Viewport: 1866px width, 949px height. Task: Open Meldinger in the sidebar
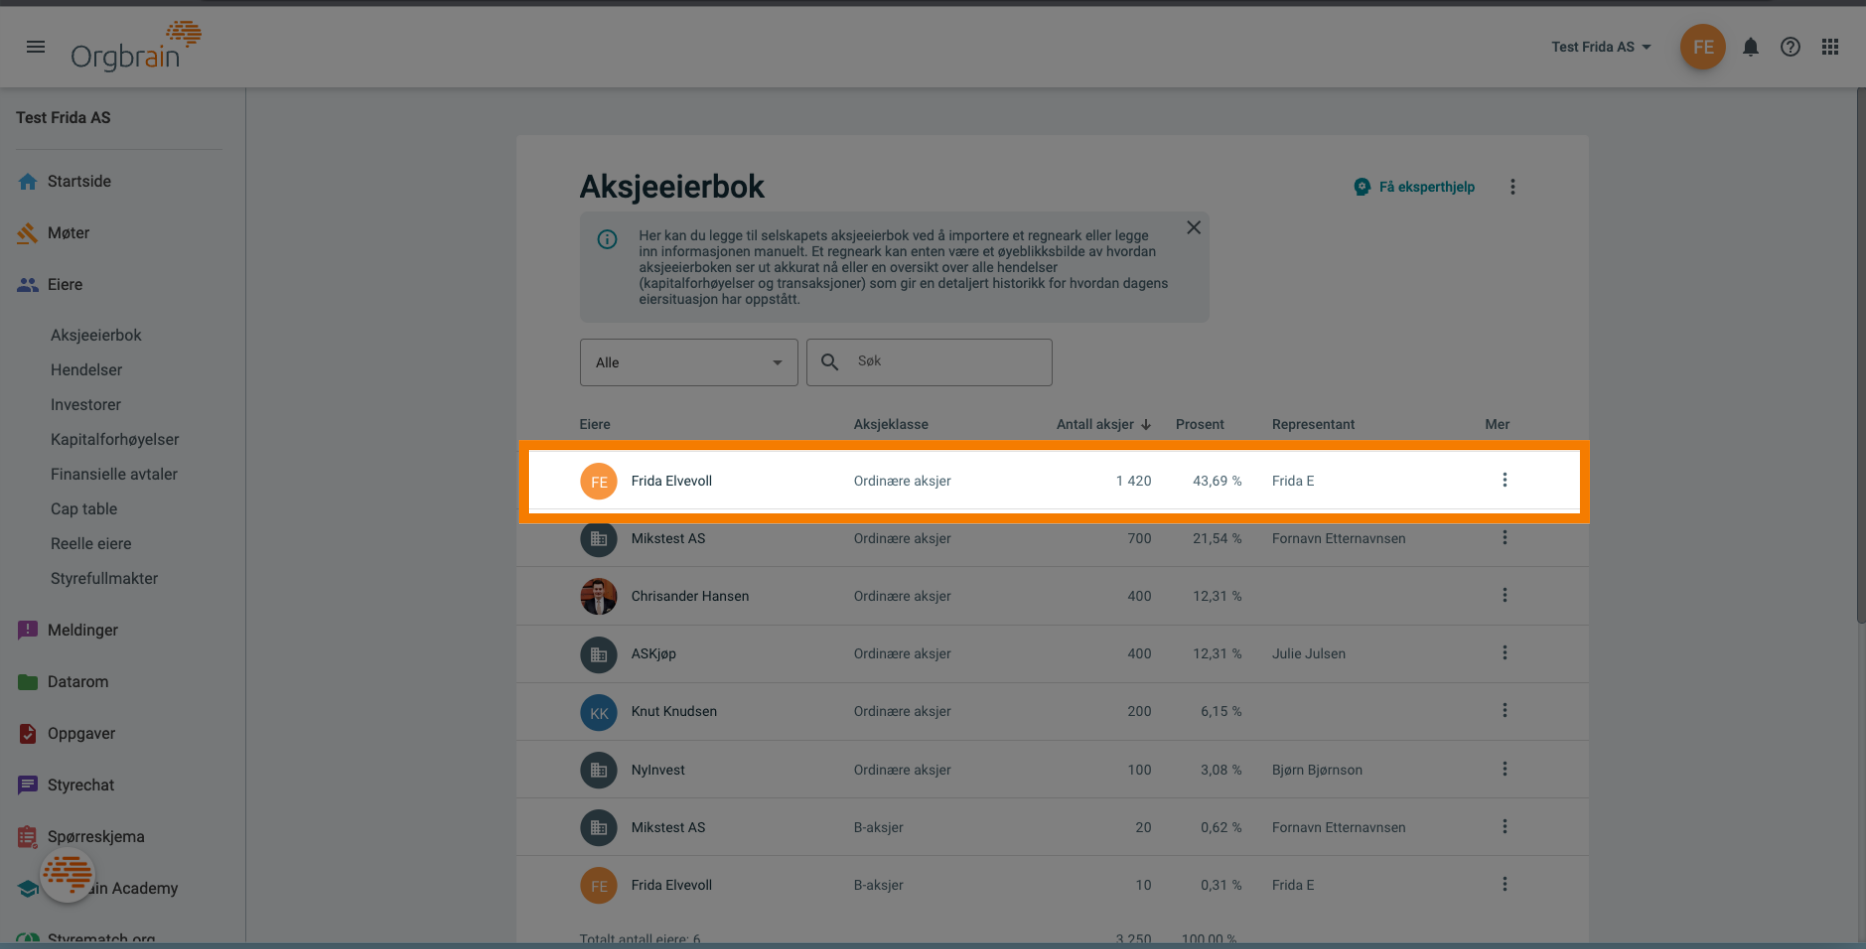coord(83,630)
